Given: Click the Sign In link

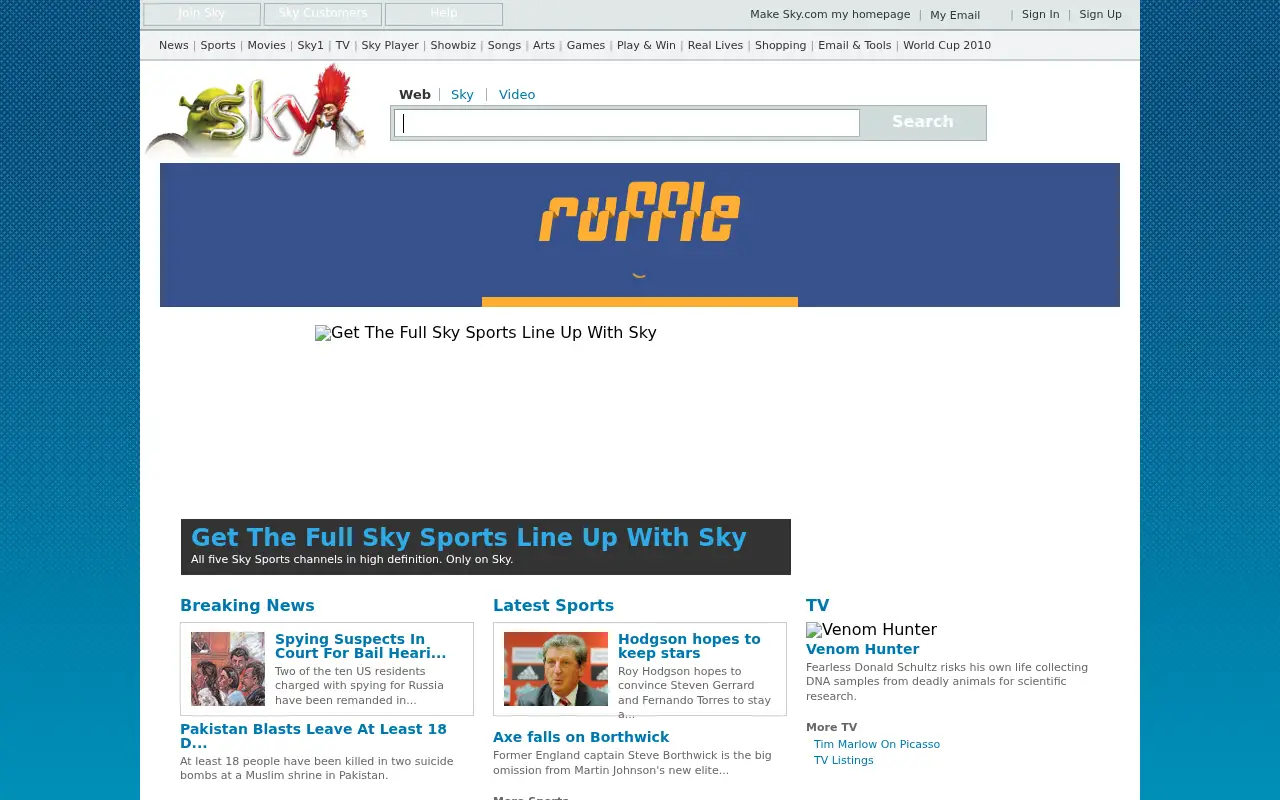Looking at the screenshot, I should pos(1040,15).
